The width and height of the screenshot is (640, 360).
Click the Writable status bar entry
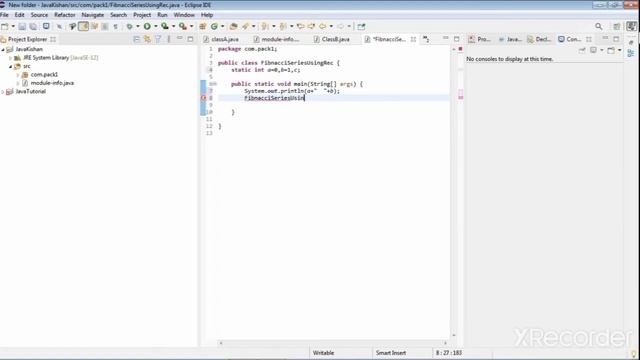(x=323, y=353)
